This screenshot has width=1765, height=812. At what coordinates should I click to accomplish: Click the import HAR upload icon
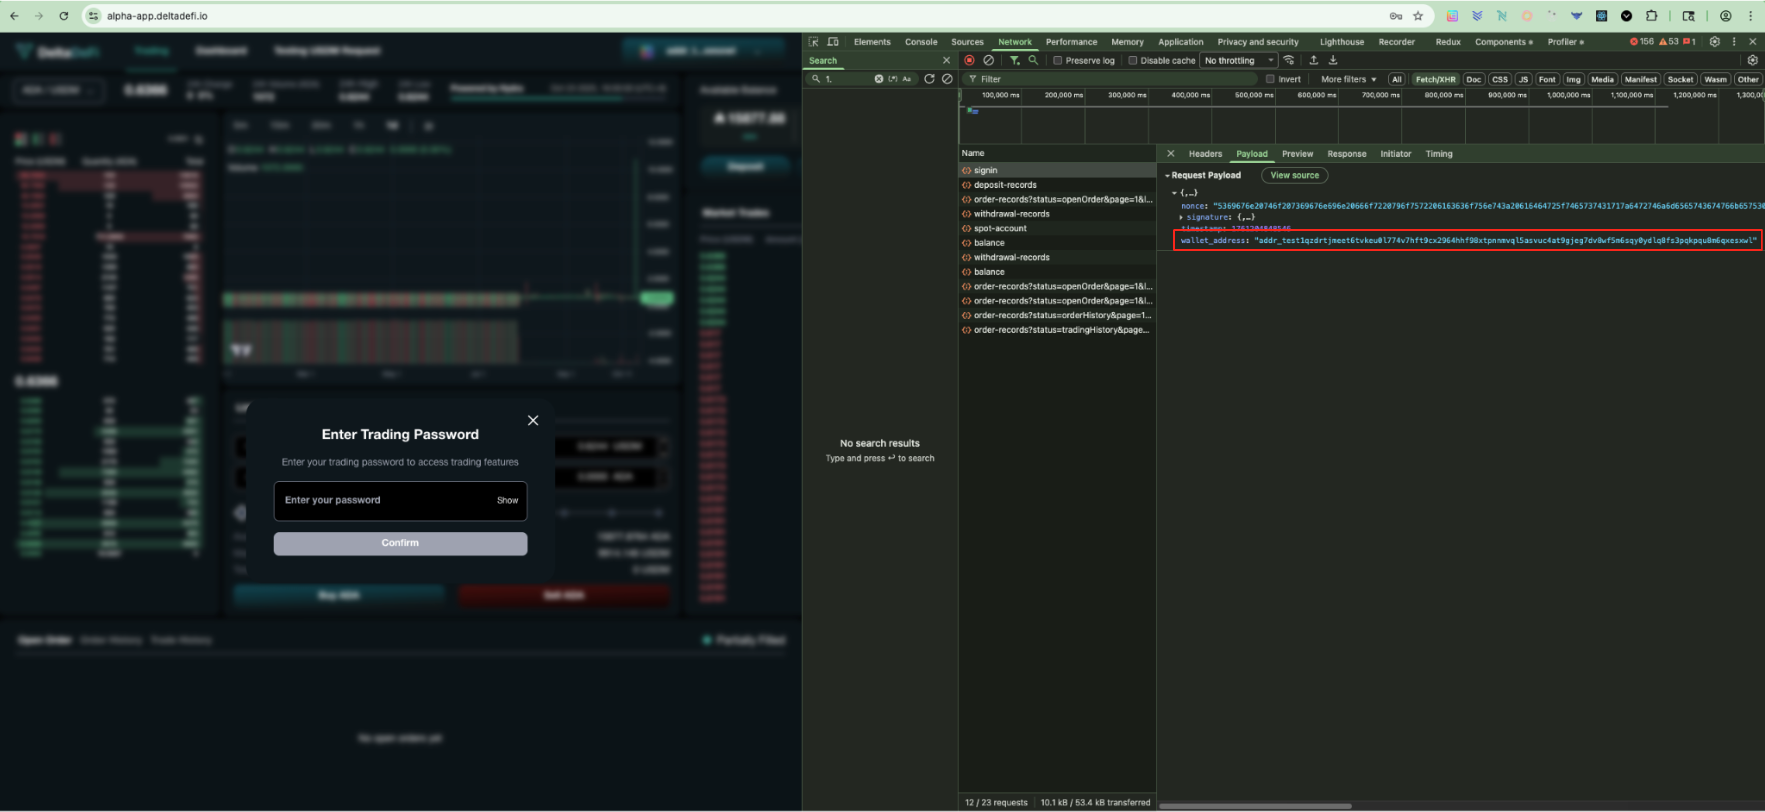pos(1314,61)
